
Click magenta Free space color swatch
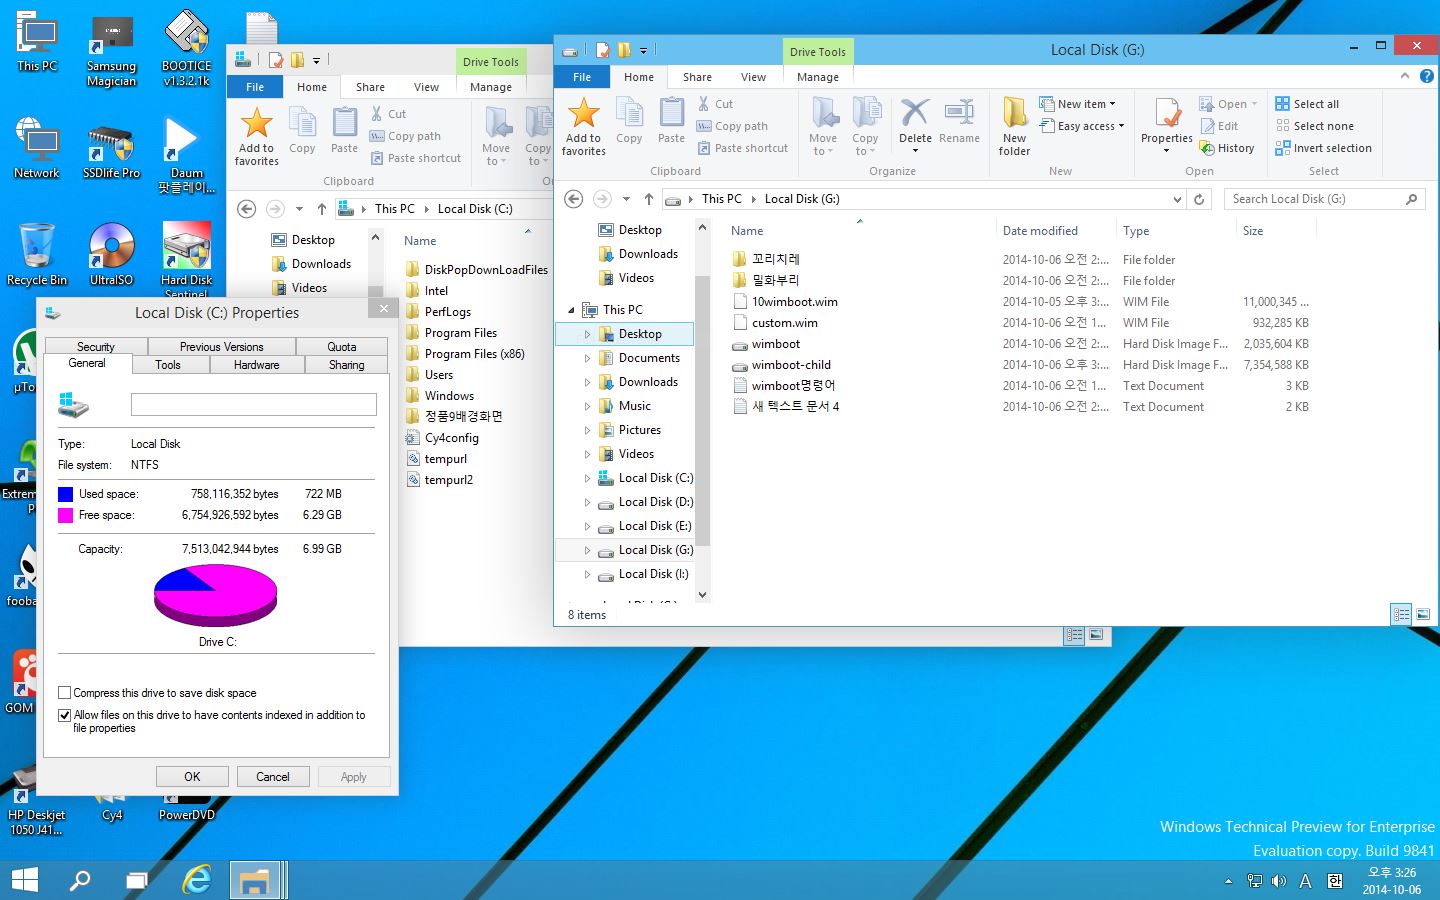[65, 515]
